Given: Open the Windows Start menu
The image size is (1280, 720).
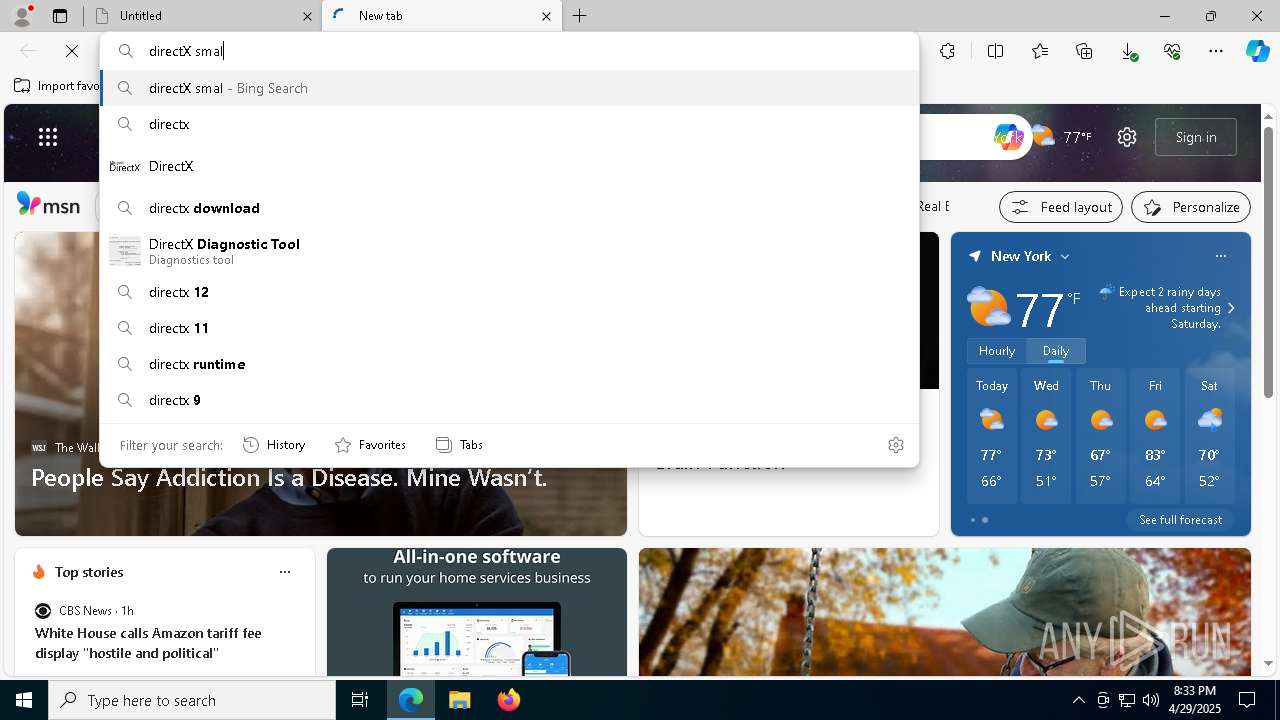Looking at the screenshot, I should click(24, 700).
